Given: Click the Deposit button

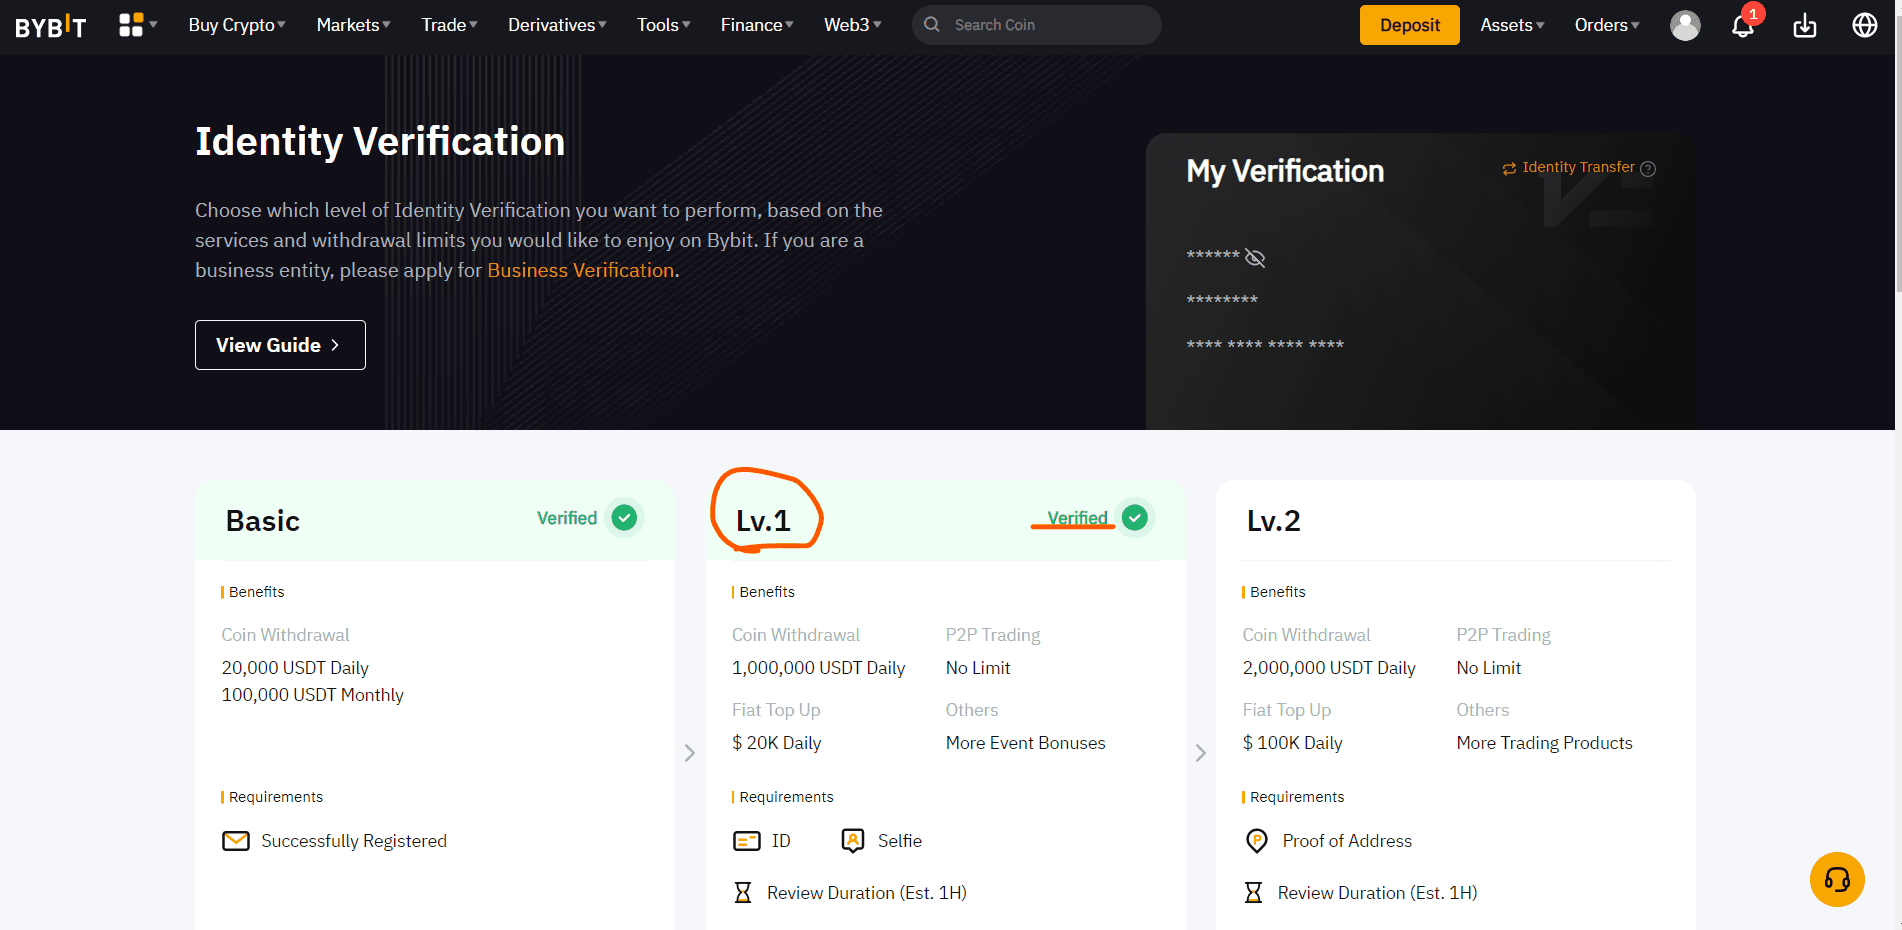Looking at the screenshot, I should 1410,25.
